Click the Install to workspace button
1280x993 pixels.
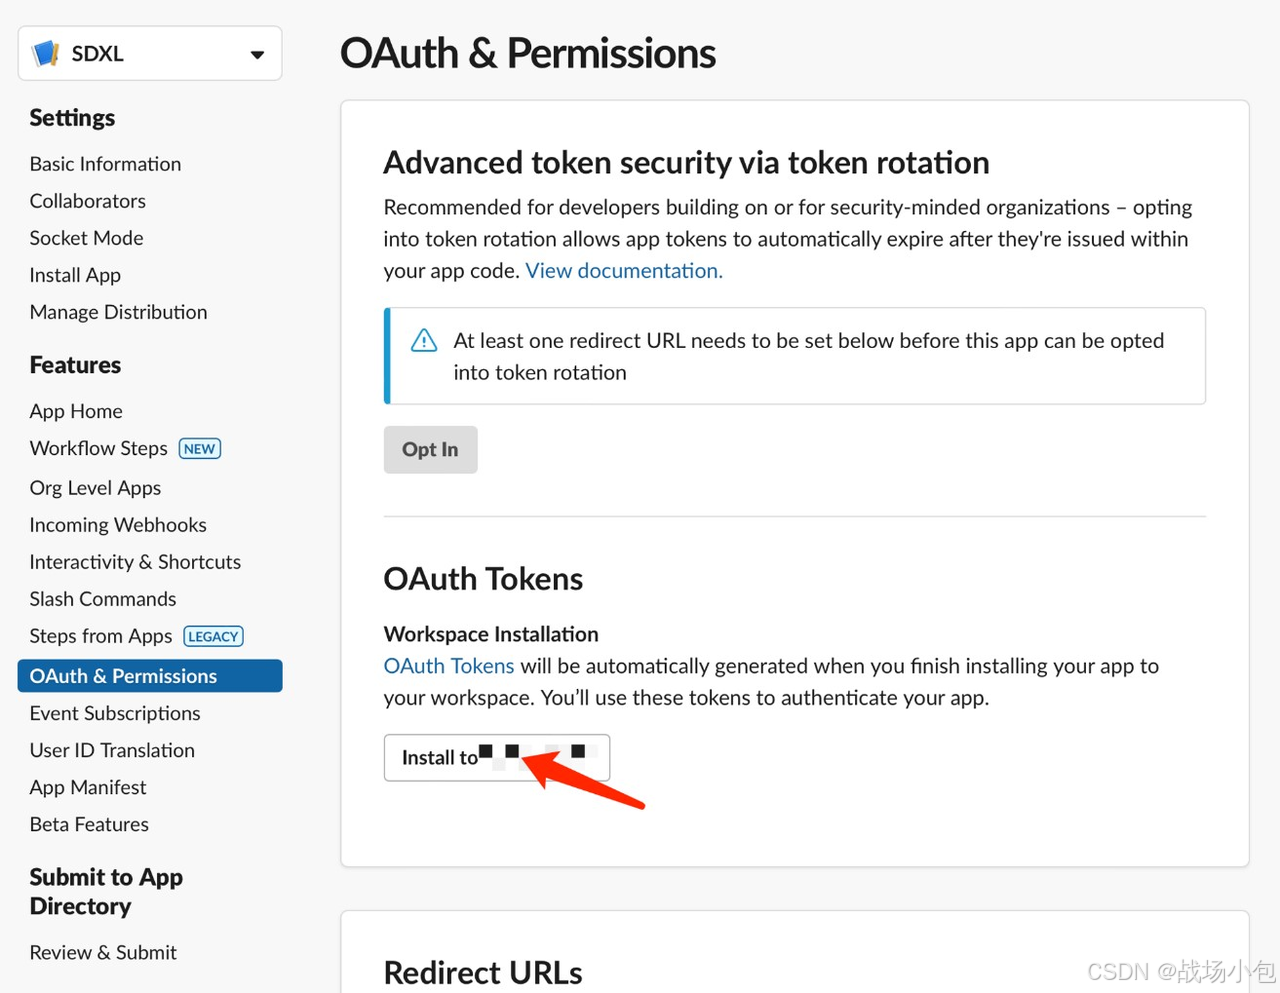coord(497,758)
